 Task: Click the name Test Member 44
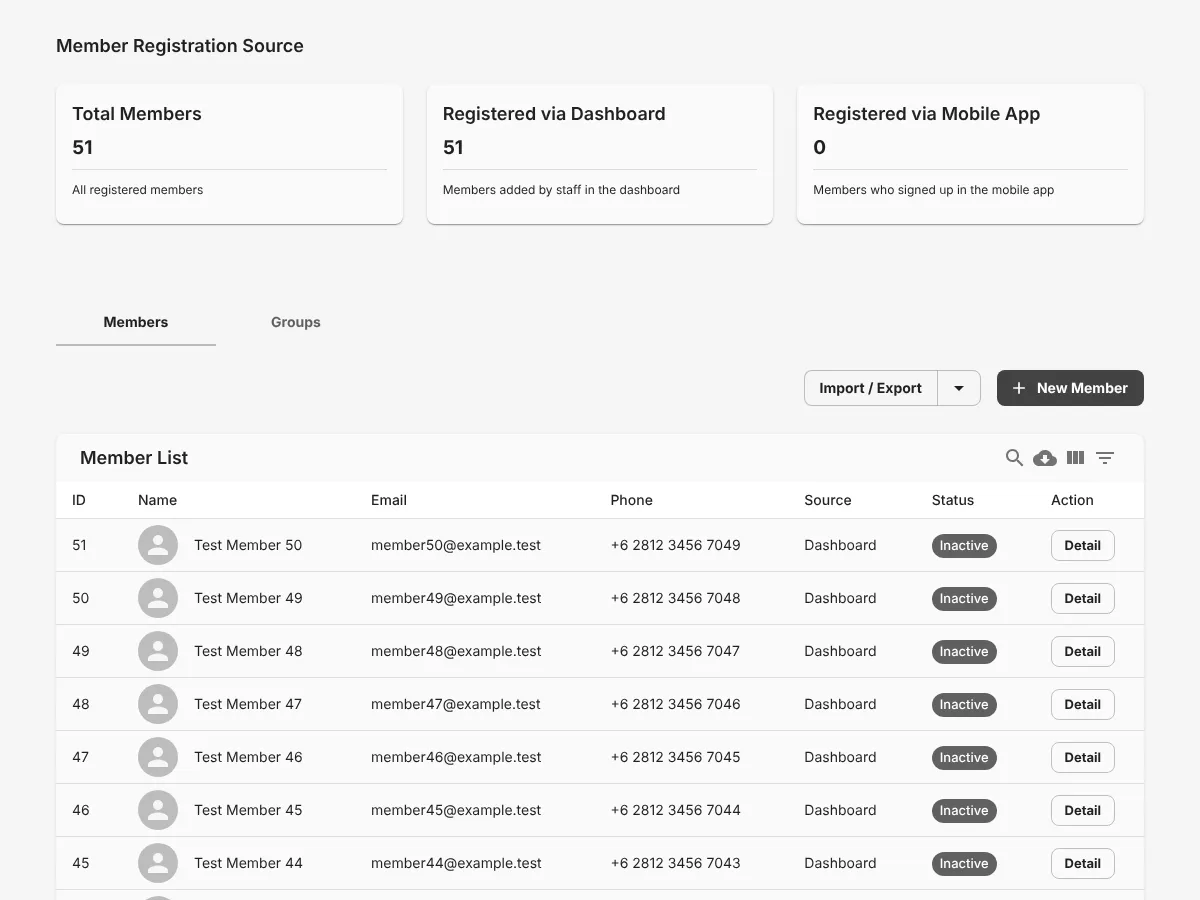248,863
